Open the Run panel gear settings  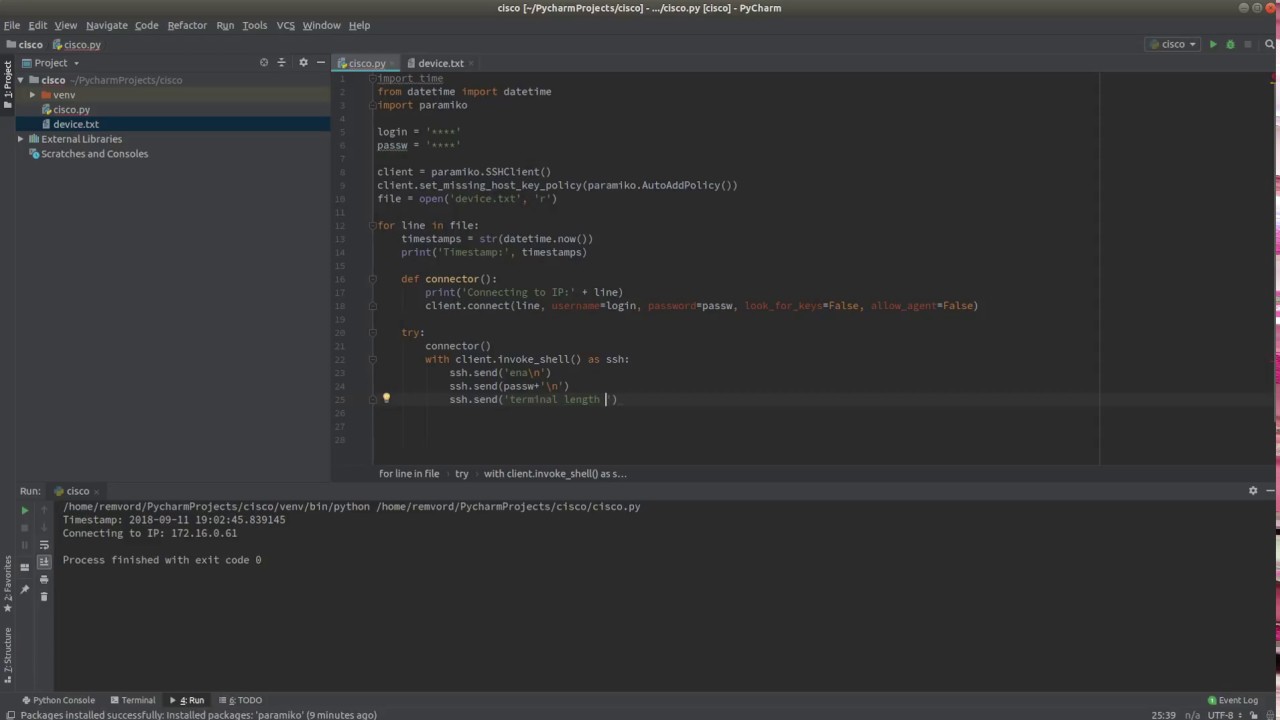coord(1253,491)
